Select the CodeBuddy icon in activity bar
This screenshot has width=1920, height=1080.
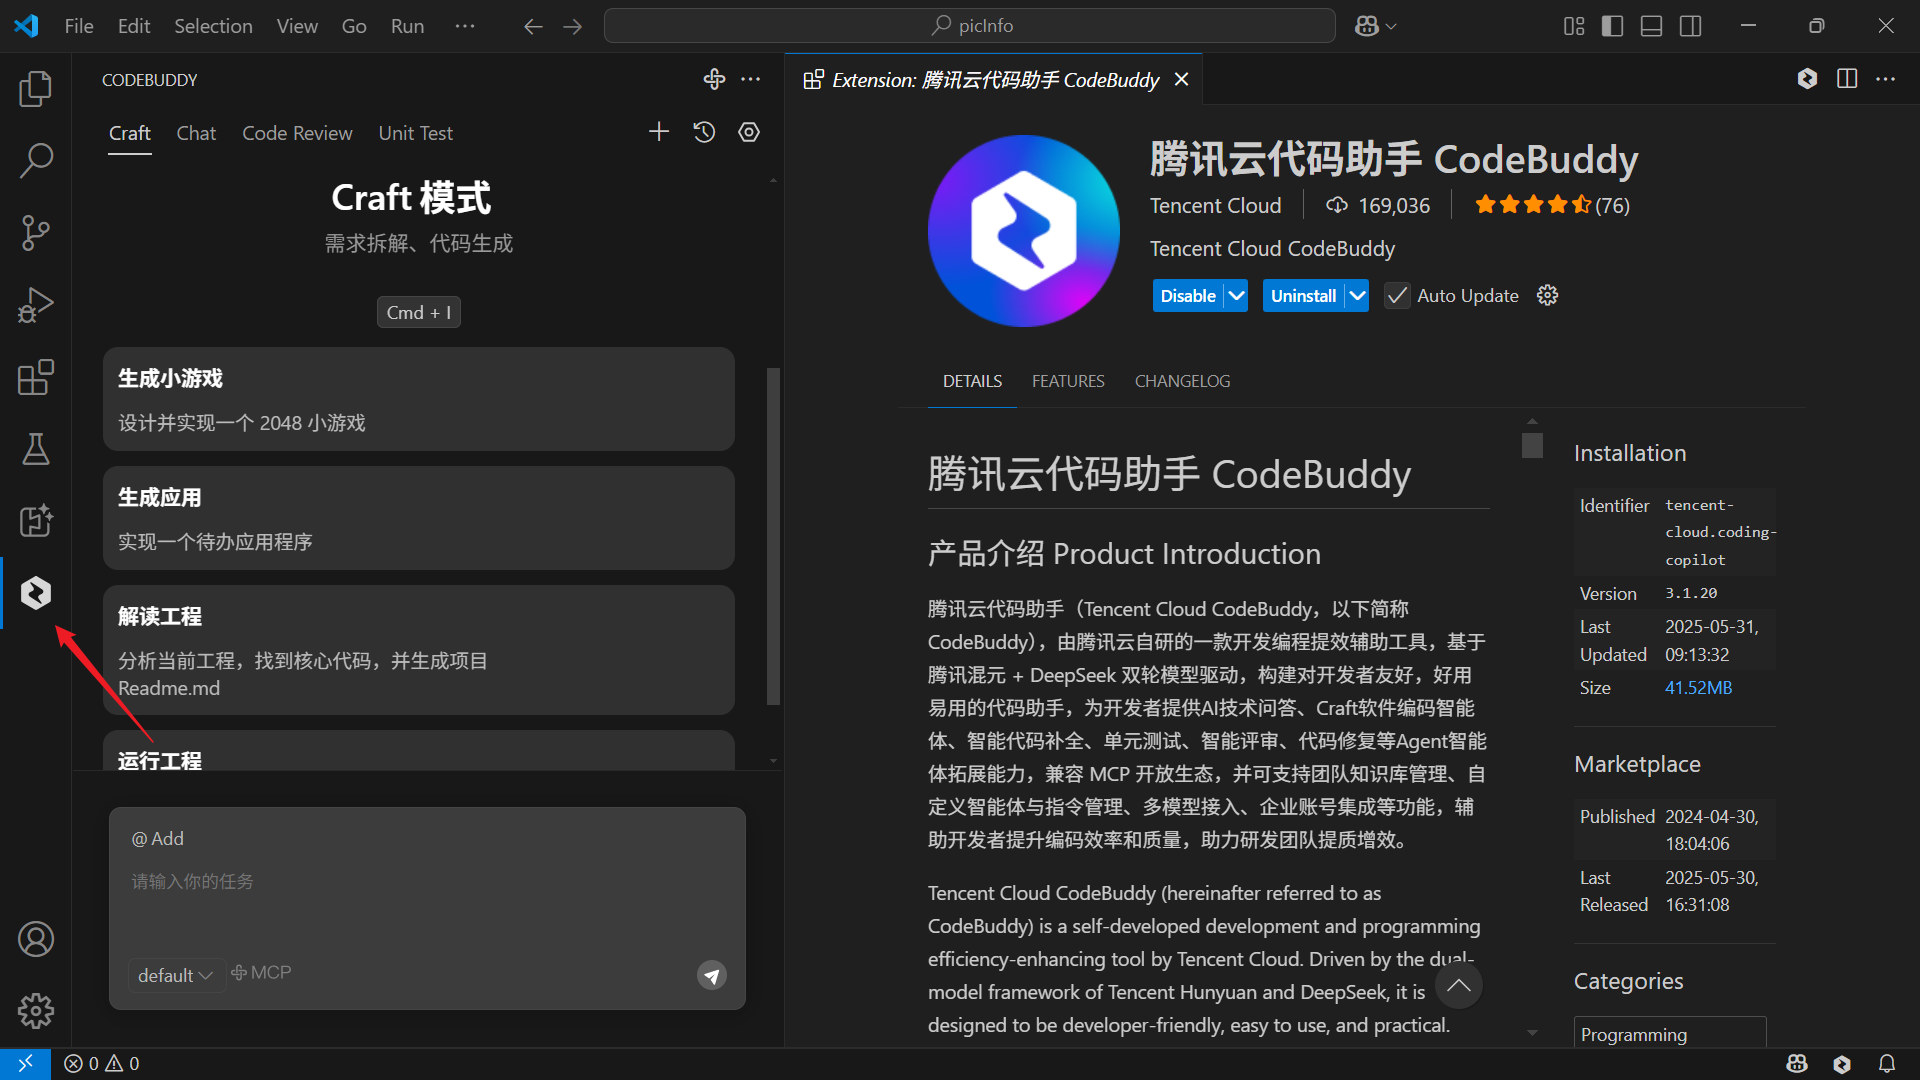[x=36, y=593]
